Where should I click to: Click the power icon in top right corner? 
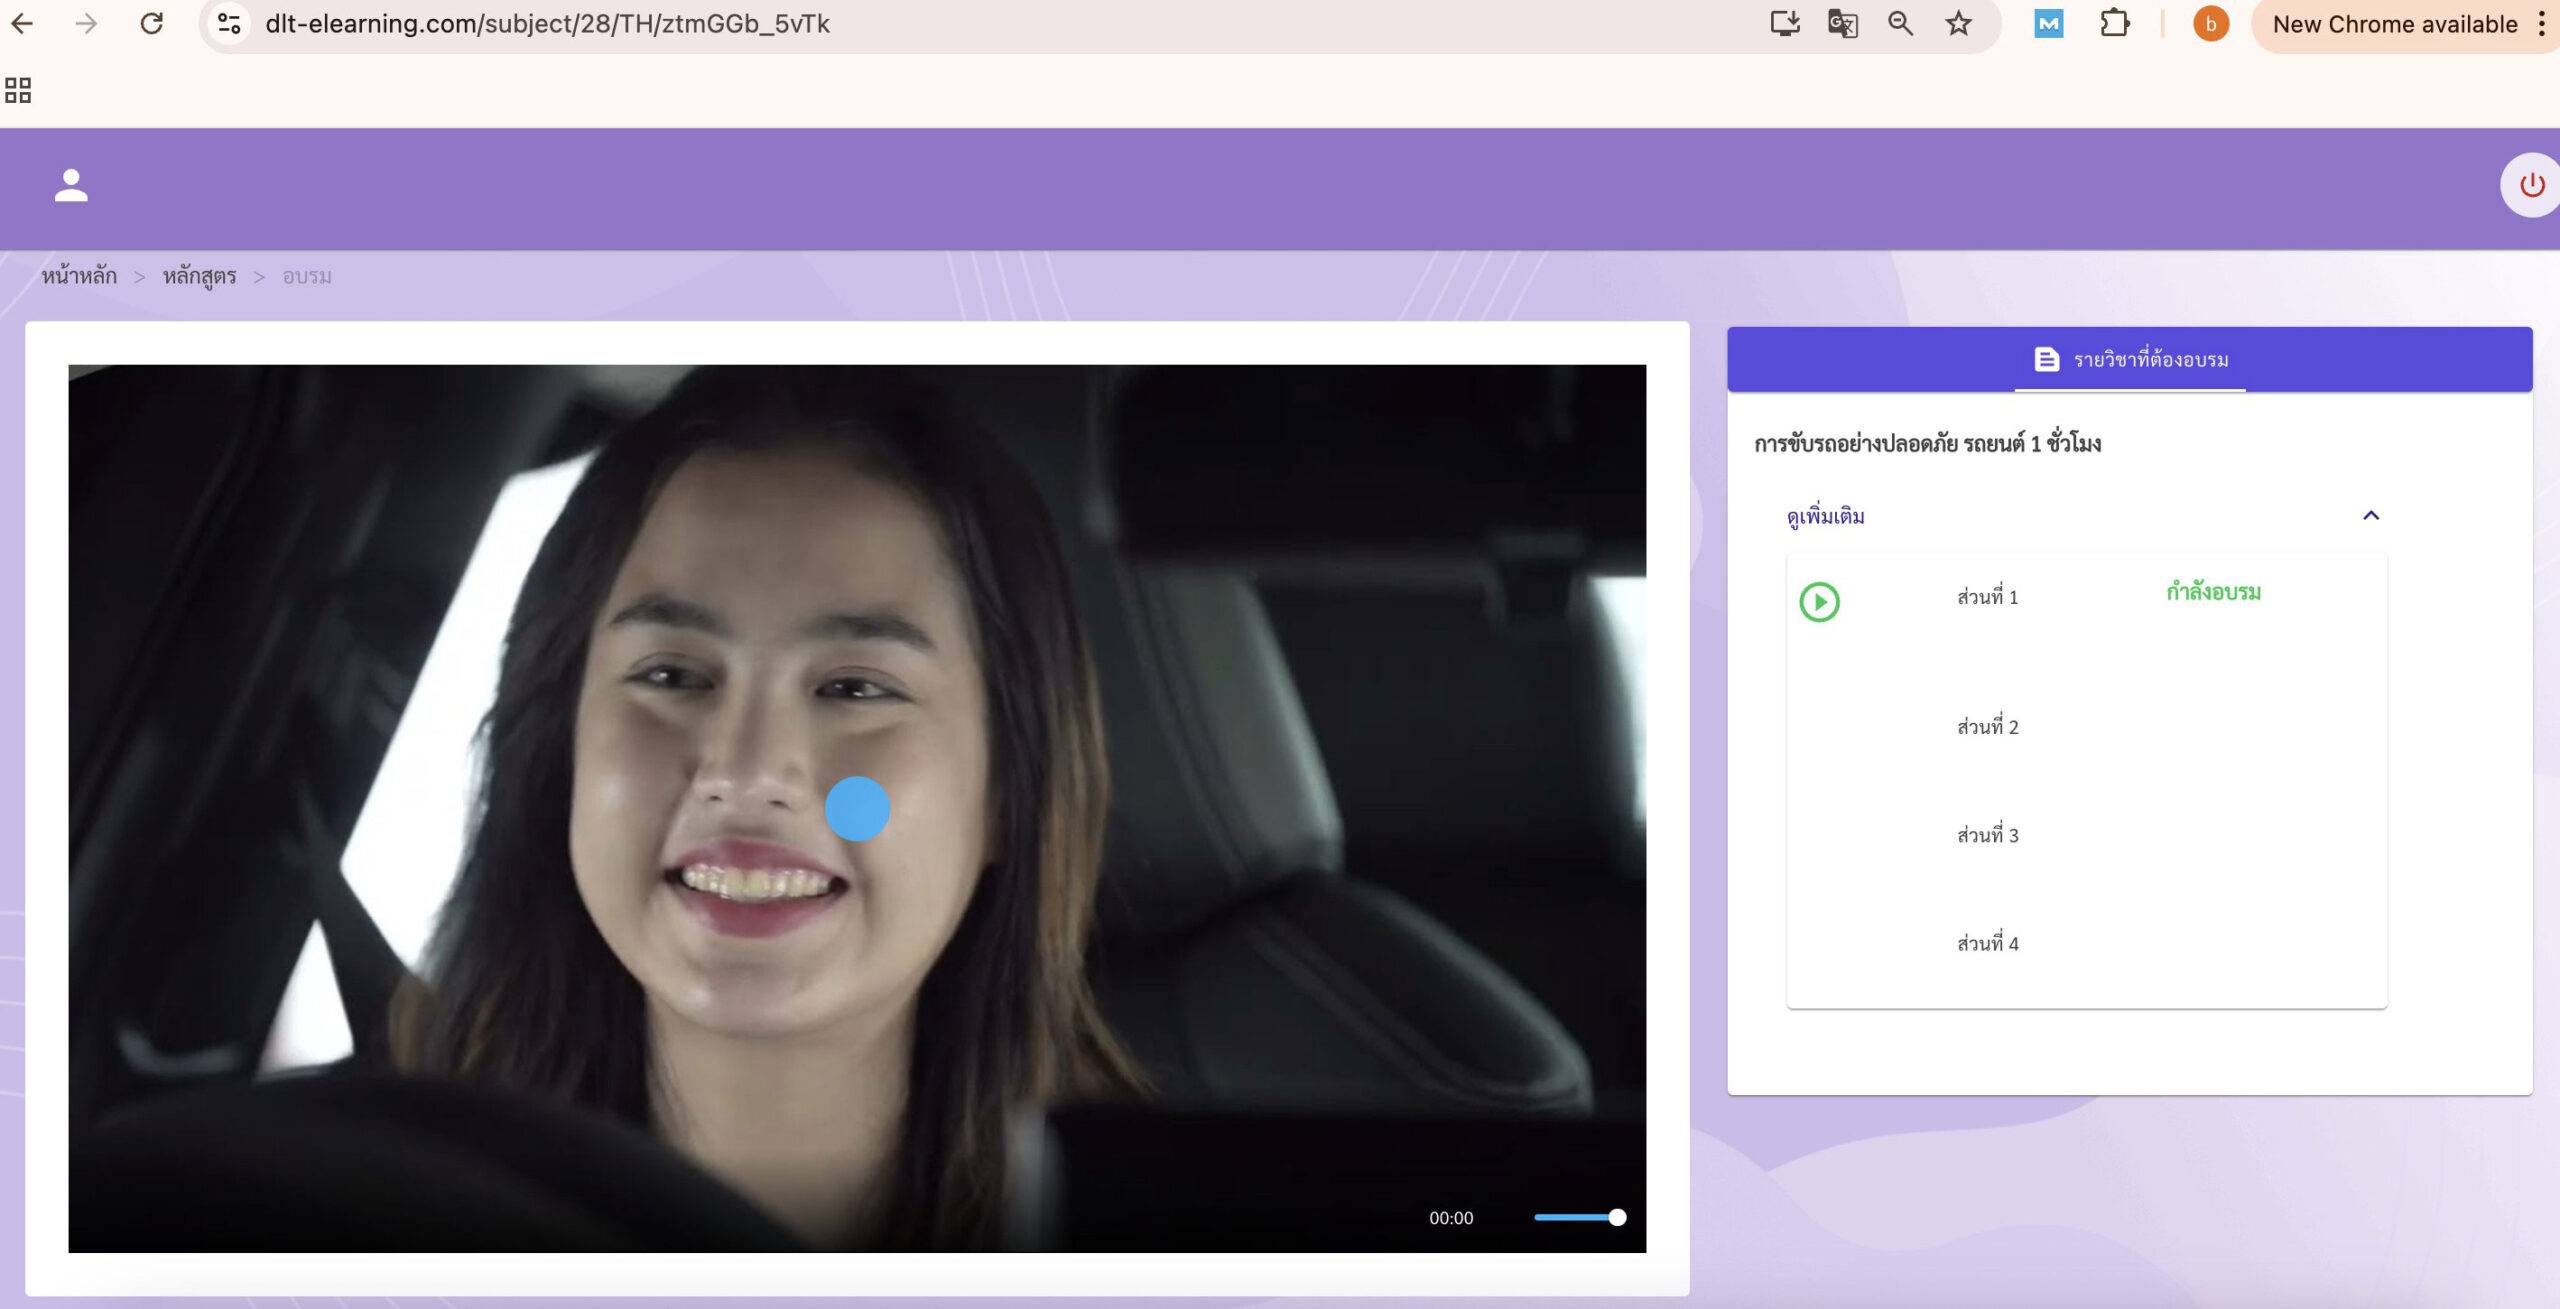pyautogui.click(x=2528, y=185)
